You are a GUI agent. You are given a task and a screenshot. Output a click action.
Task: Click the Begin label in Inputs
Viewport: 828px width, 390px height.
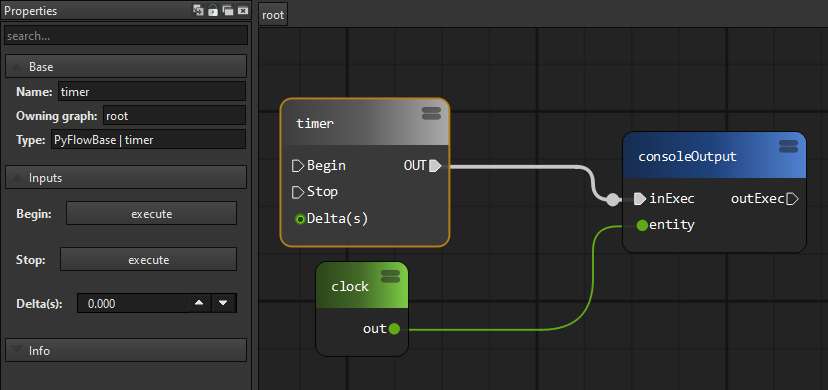[x=34, y=214]
